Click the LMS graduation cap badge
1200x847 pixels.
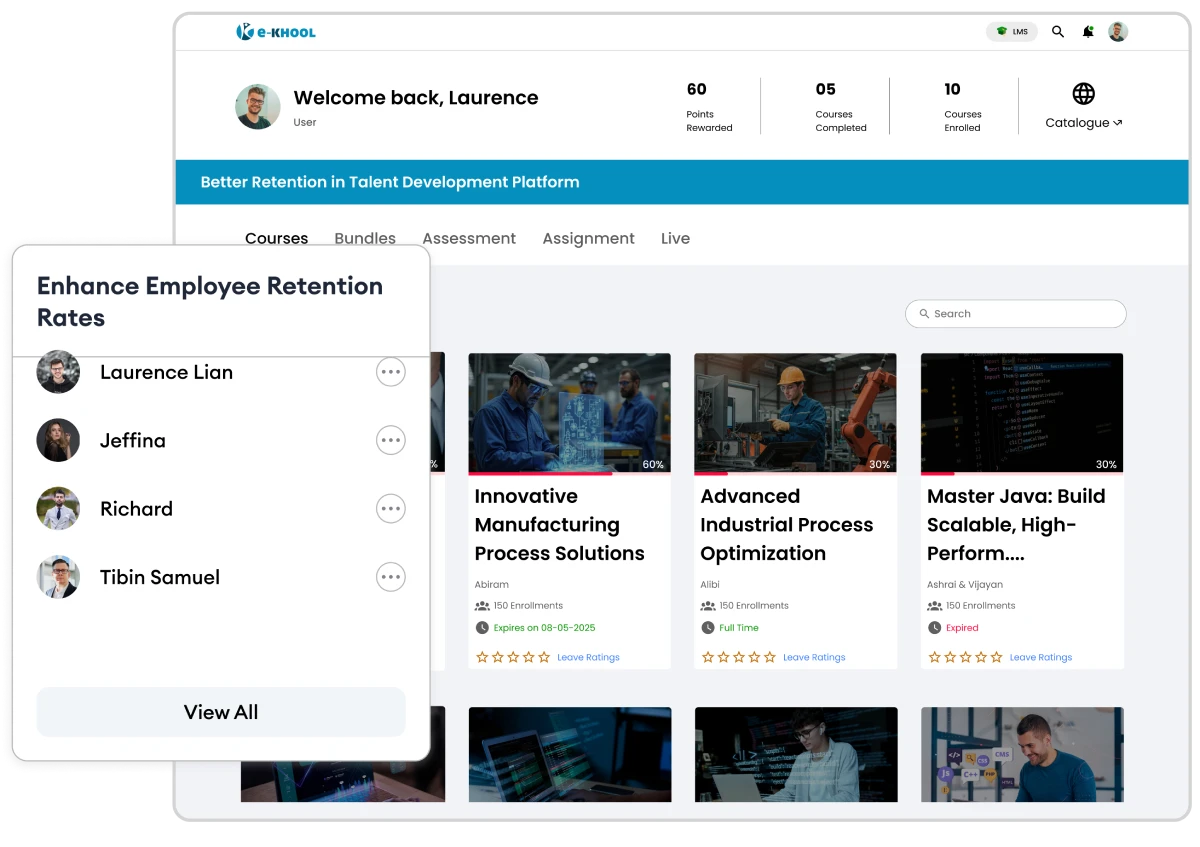[1012, 31]
